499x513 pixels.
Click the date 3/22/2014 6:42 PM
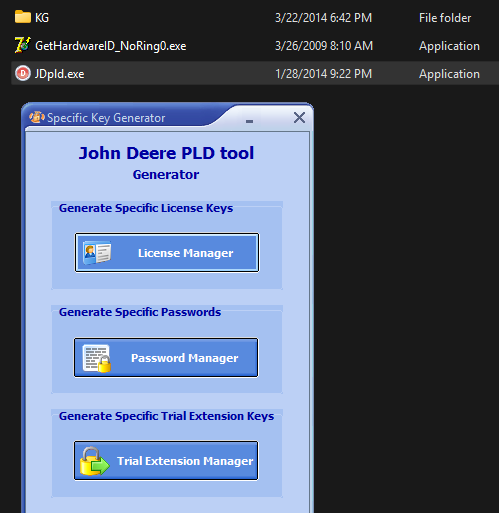pyautogui.click(x=323, y=18)
